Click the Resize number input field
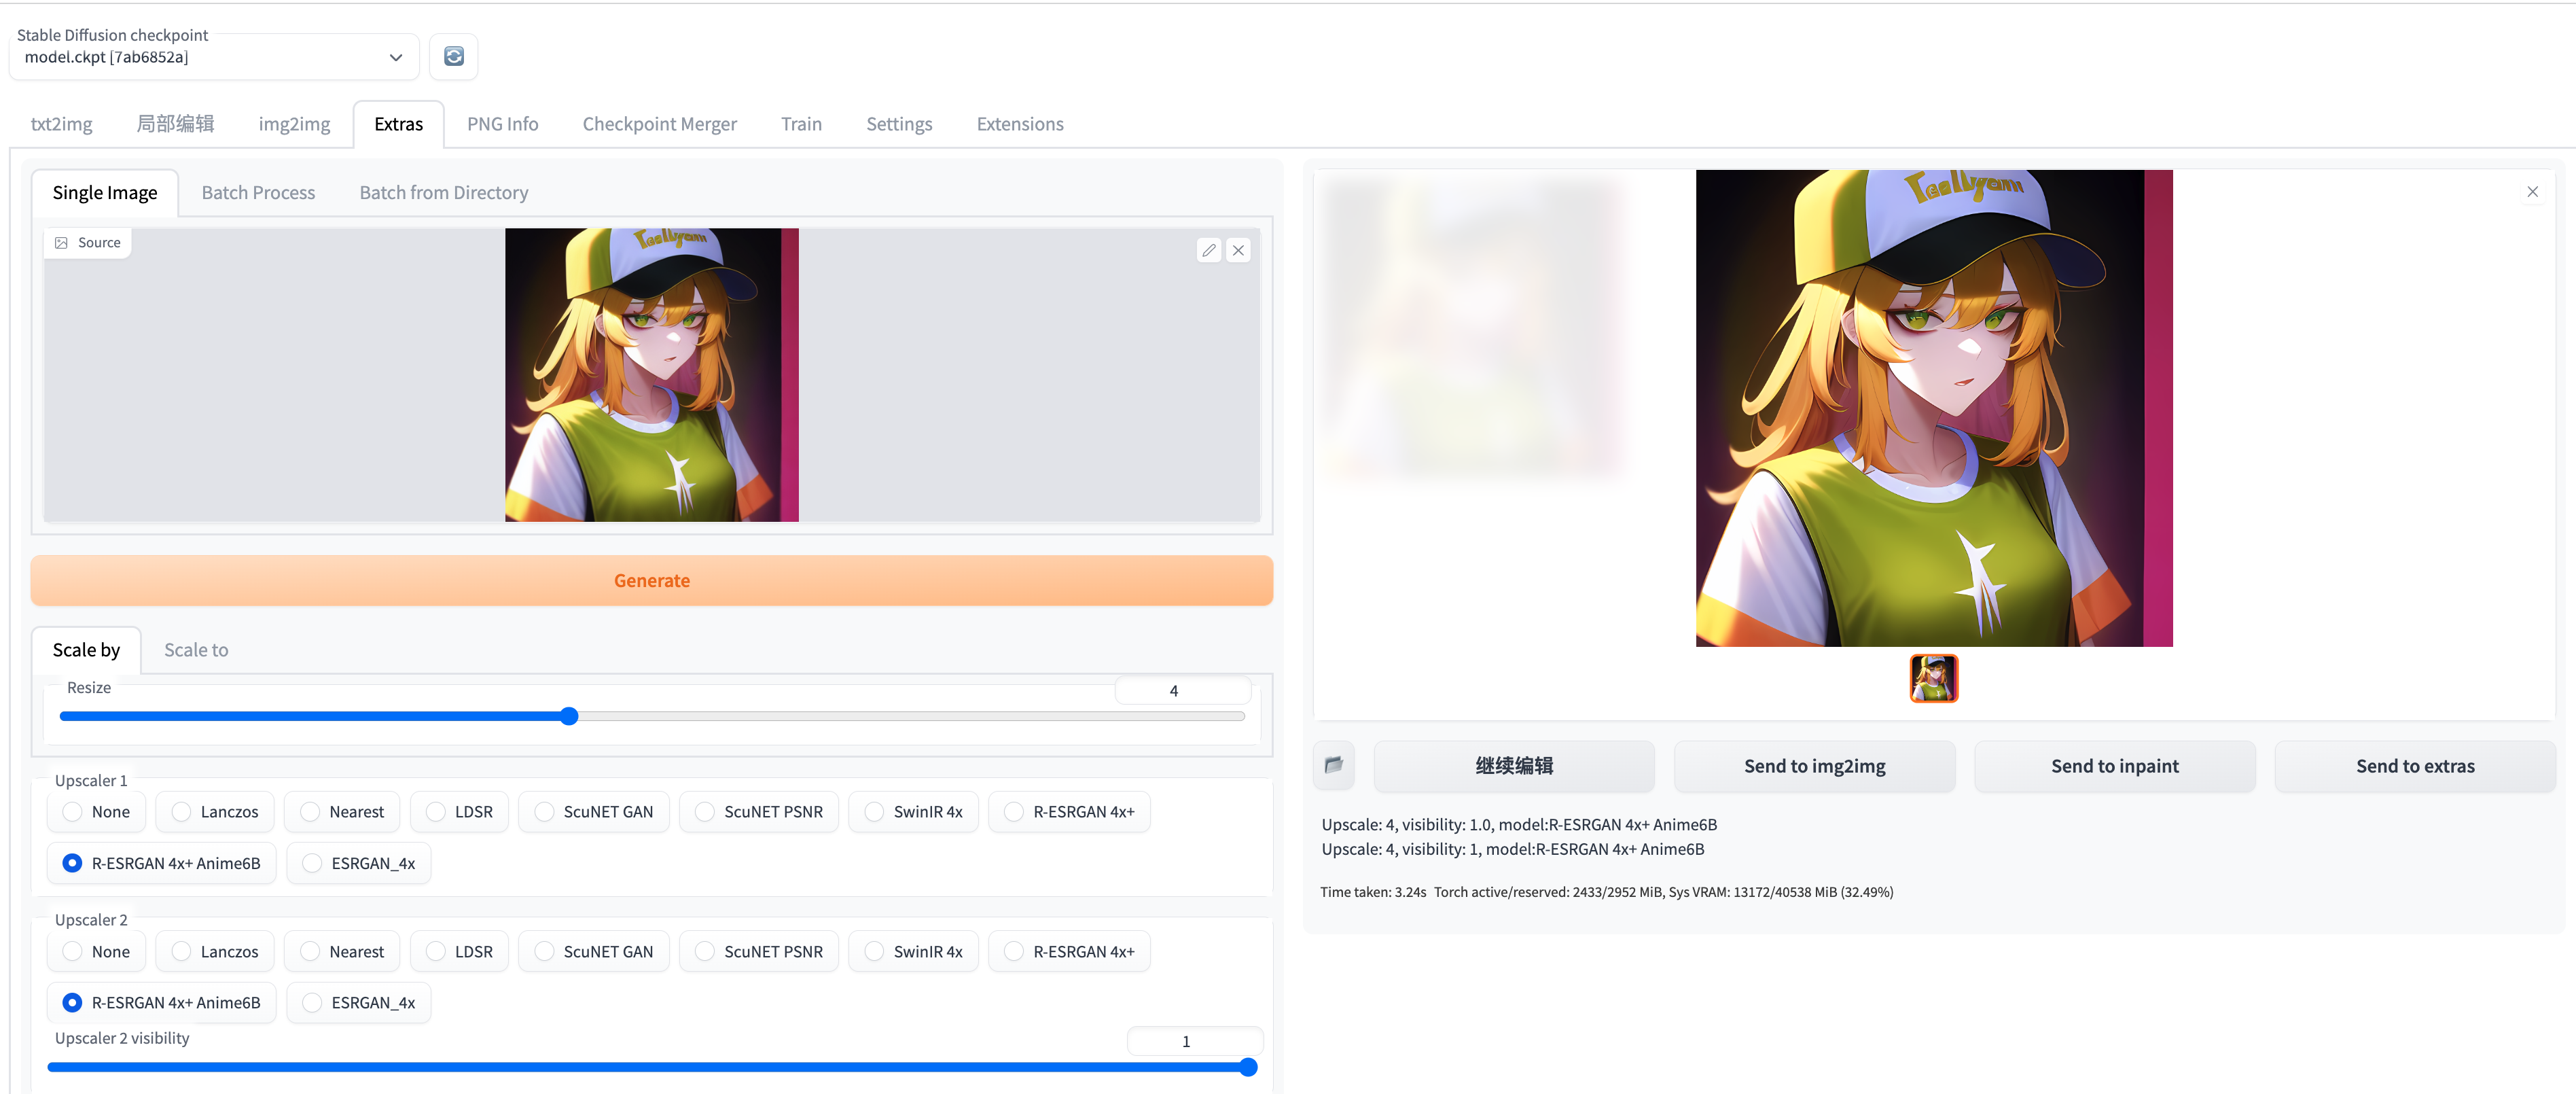The height and width of the screenshot is (1094, 2576). tap(1182, 691)
